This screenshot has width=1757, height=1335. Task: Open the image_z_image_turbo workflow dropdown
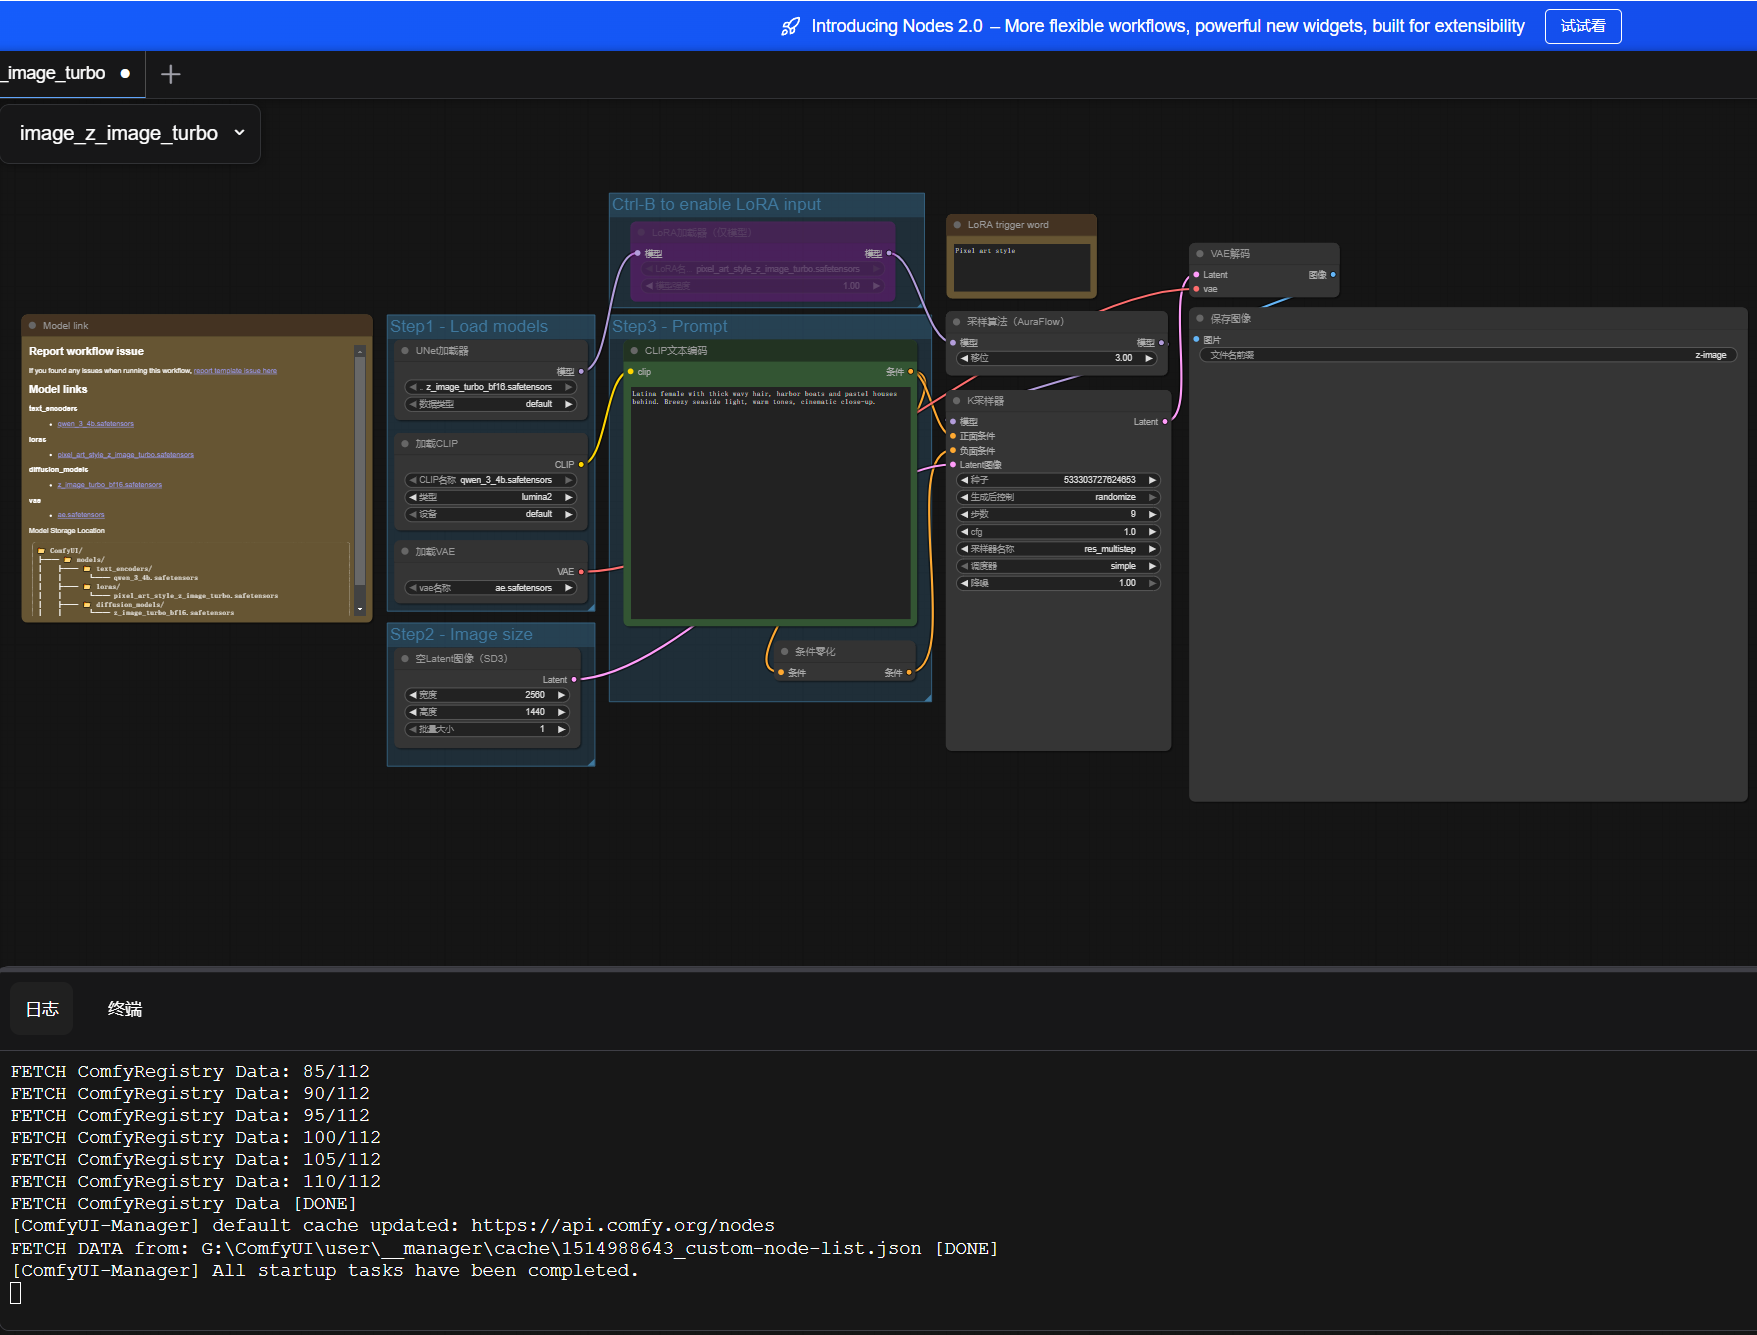239,133
